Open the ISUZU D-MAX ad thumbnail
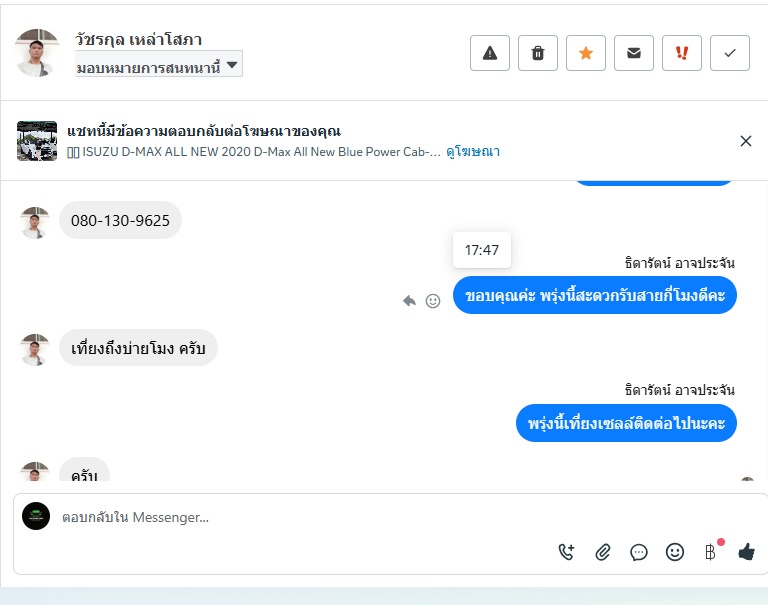 [x=37, y=141]
